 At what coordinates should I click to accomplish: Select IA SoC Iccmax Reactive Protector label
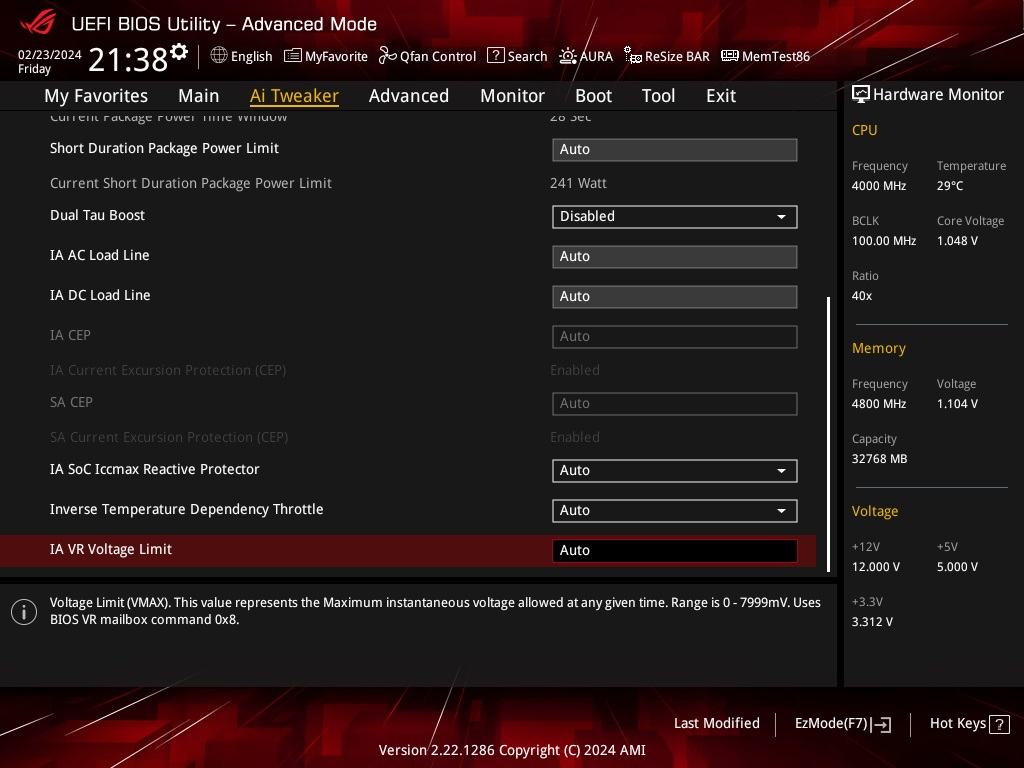154,469
